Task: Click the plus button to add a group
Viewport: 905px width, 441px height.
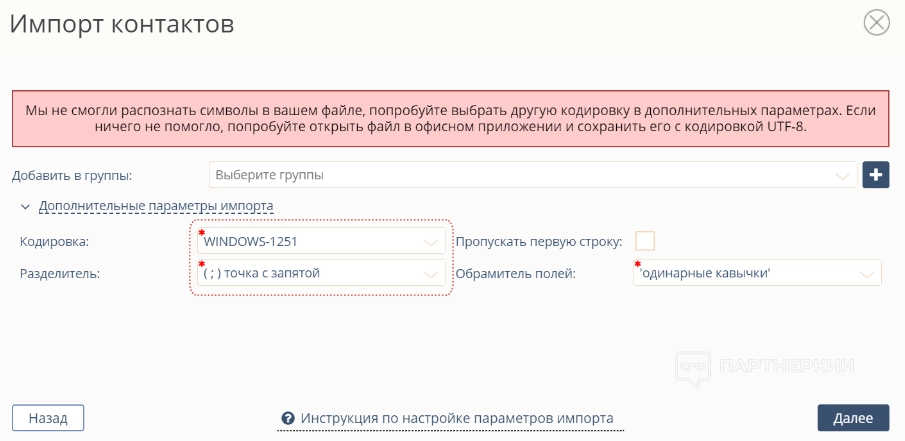Action: [876, 175]
